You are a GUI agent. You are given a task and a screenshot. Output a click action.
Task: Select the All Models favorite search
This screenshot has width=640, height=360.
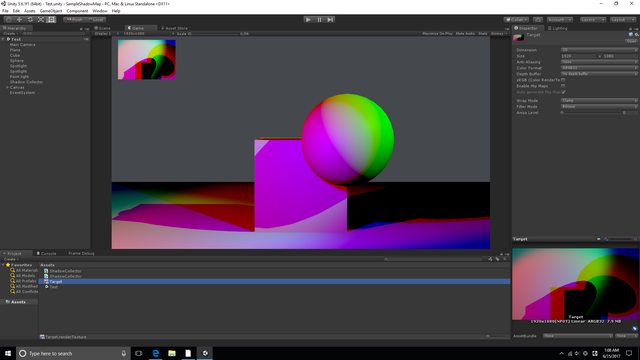pyautogui.click(x=23, y=276)
